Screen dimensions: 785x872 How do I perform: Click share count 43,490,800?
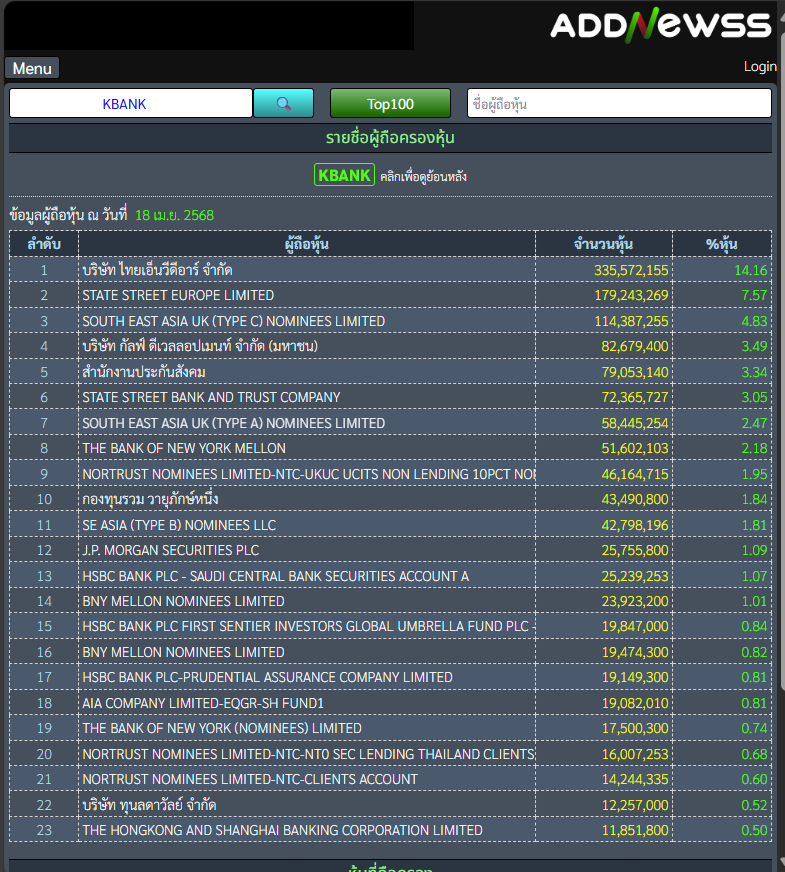[x=634, y=499]
